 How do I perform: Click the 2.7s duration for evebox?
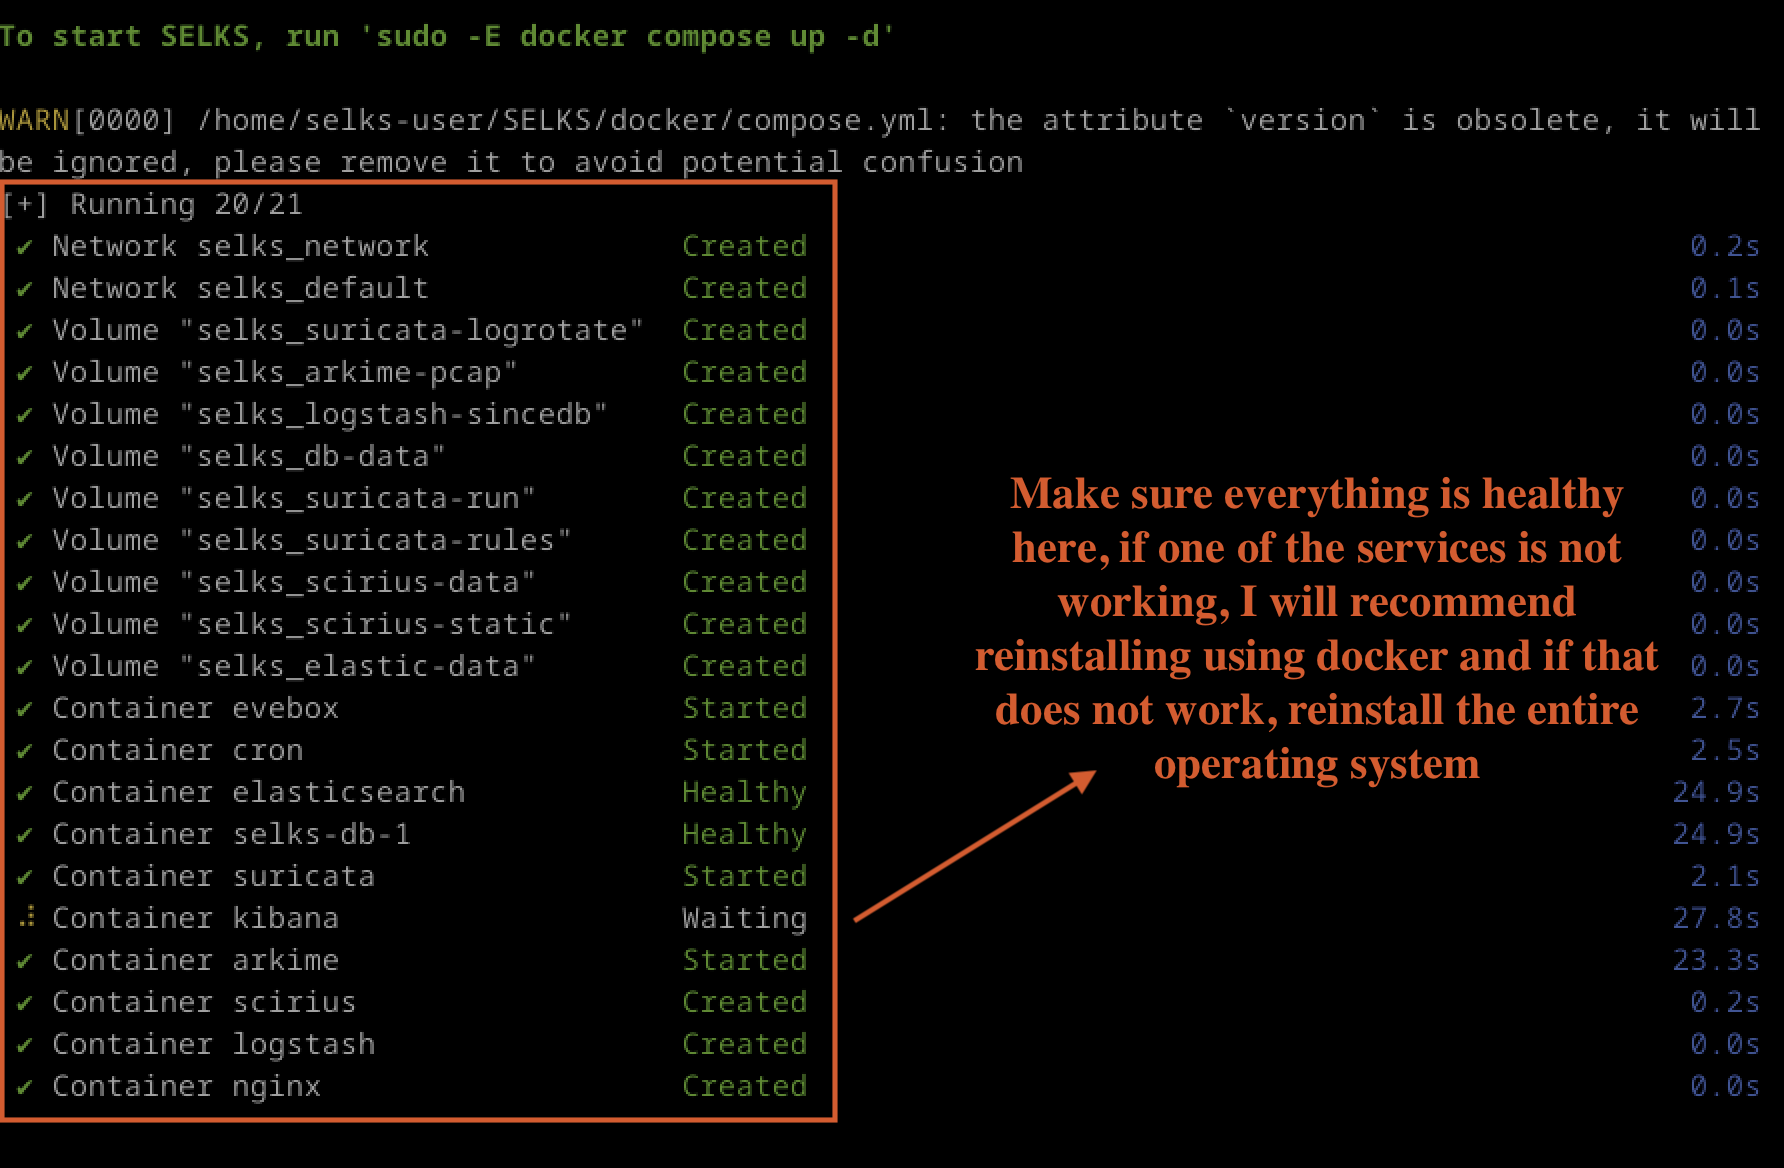[1725, 709]
